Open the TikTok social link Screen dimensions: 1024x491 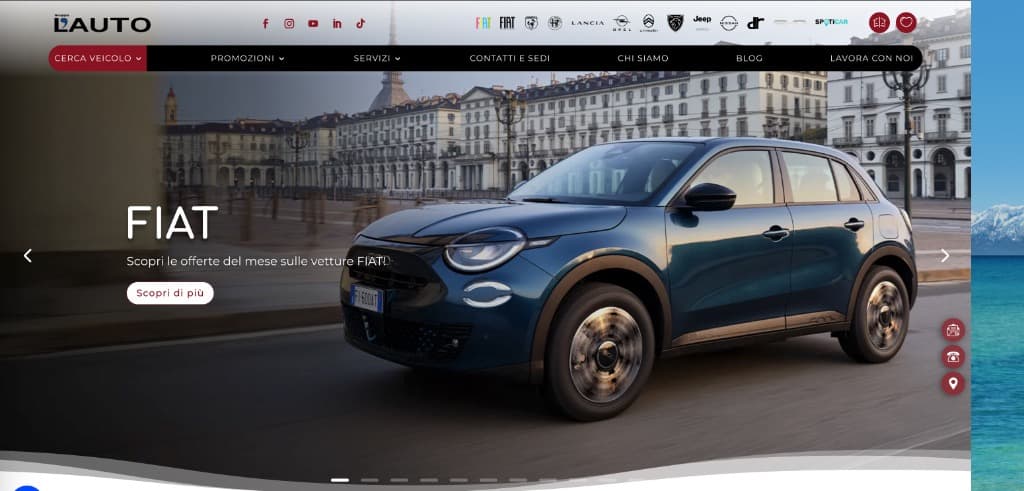360,24
